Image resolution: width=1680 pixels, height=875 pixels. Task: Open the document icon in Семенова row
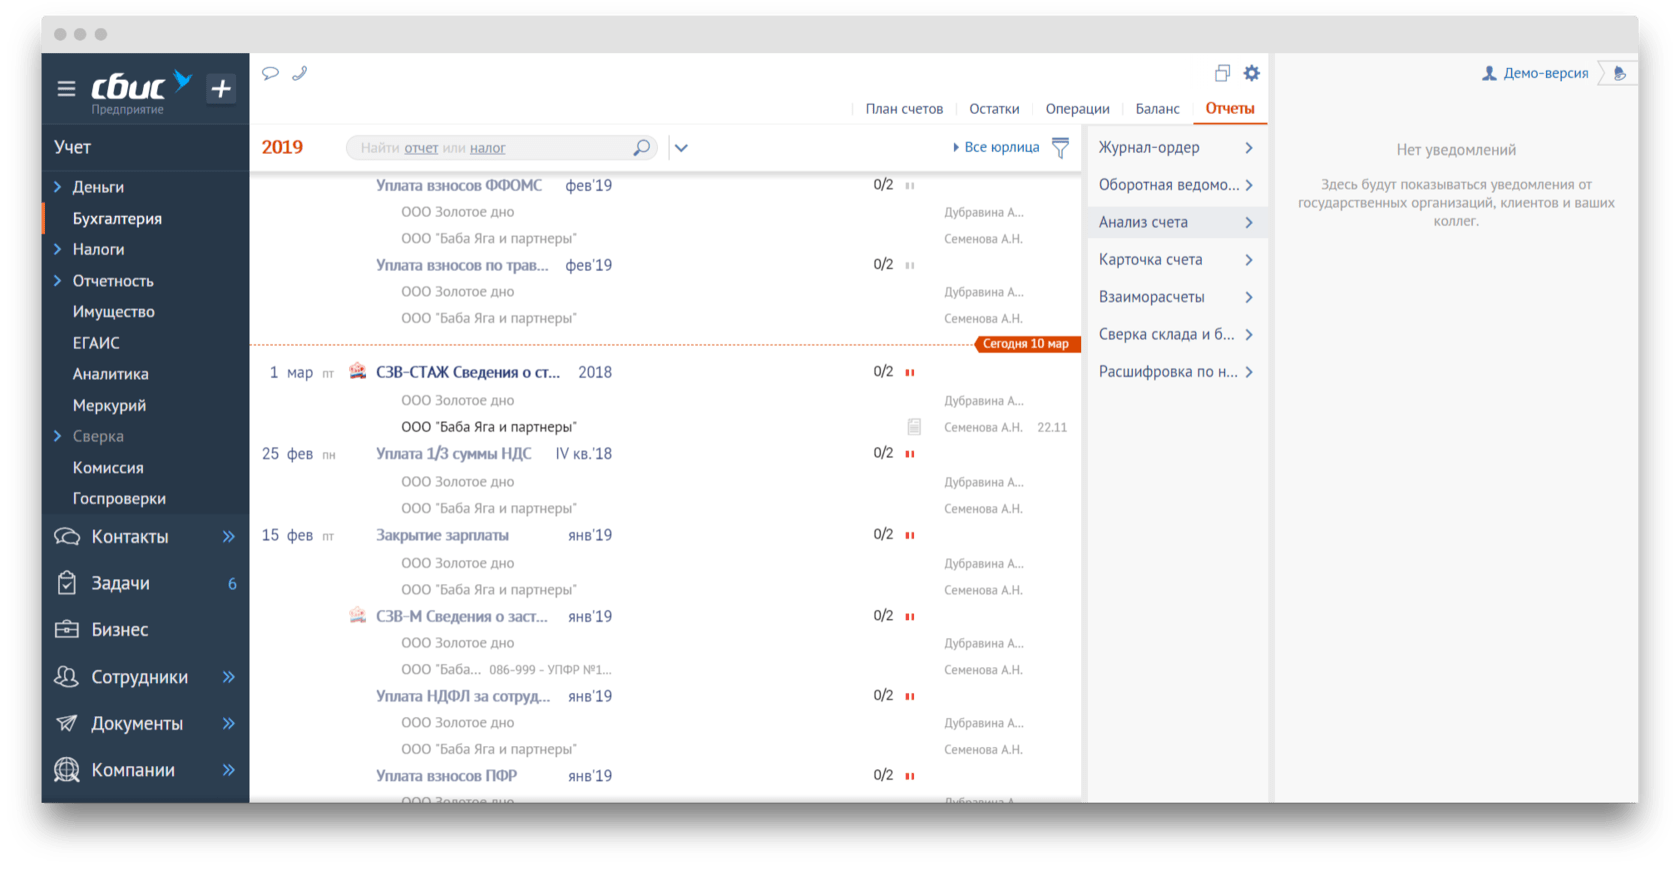(x=914, y=427)
